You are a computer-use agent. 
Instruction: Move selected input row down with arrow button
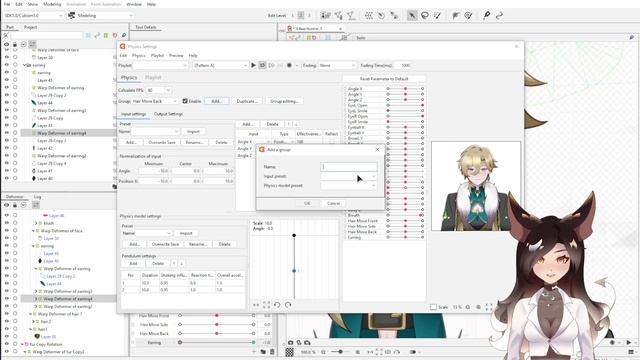coord(296,124)
